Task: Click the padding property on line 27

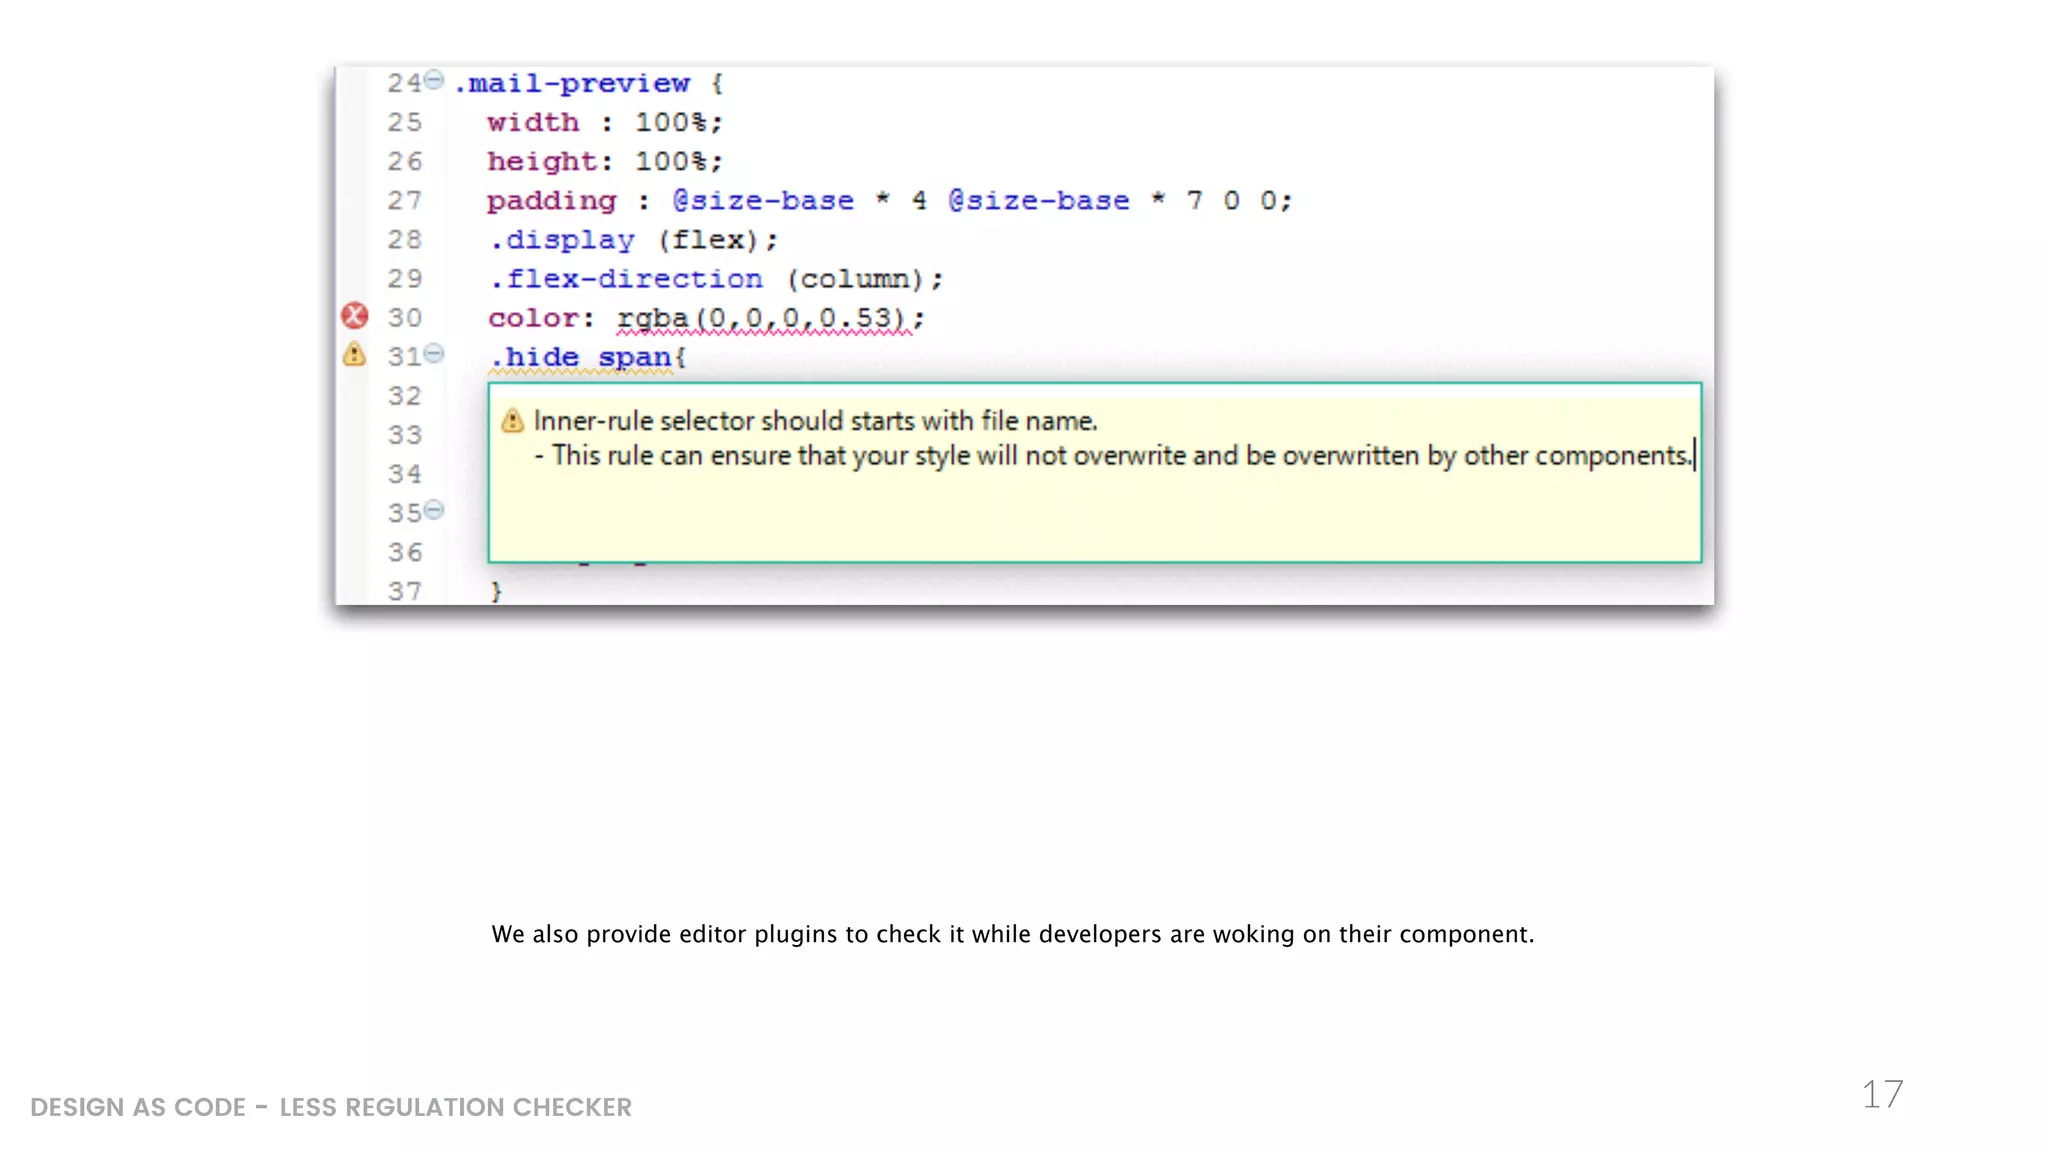Action: point(551,201)
